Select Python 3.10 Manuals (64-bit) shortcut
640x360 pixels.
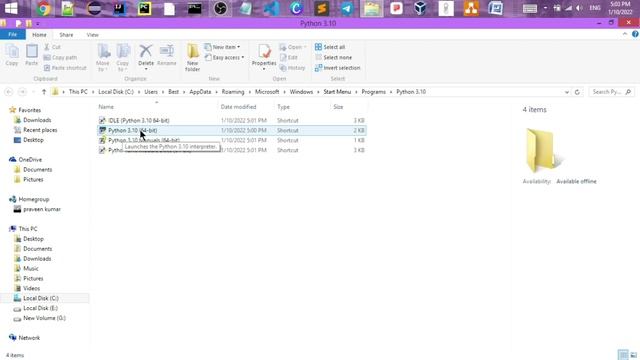point(231,140)
